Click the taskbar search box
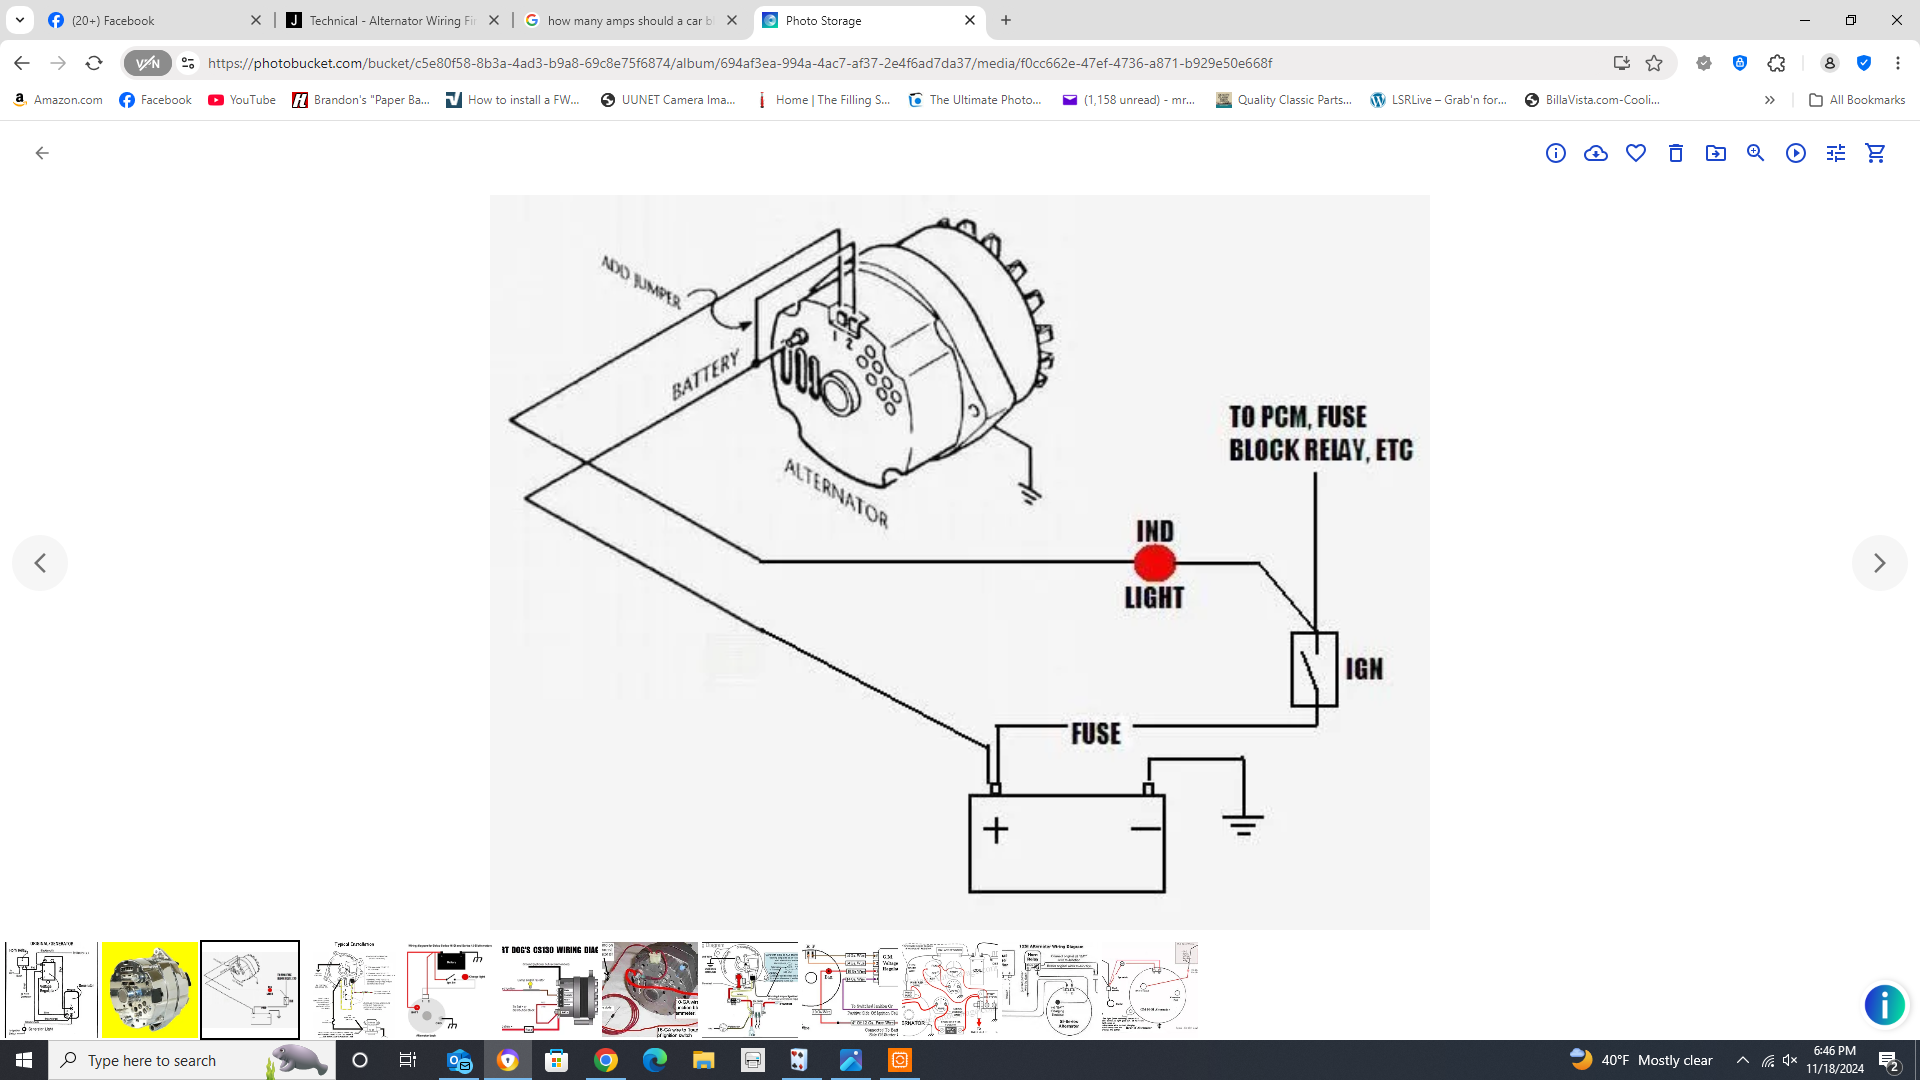This screenshot has height=1080, width=1920. 190,1060
